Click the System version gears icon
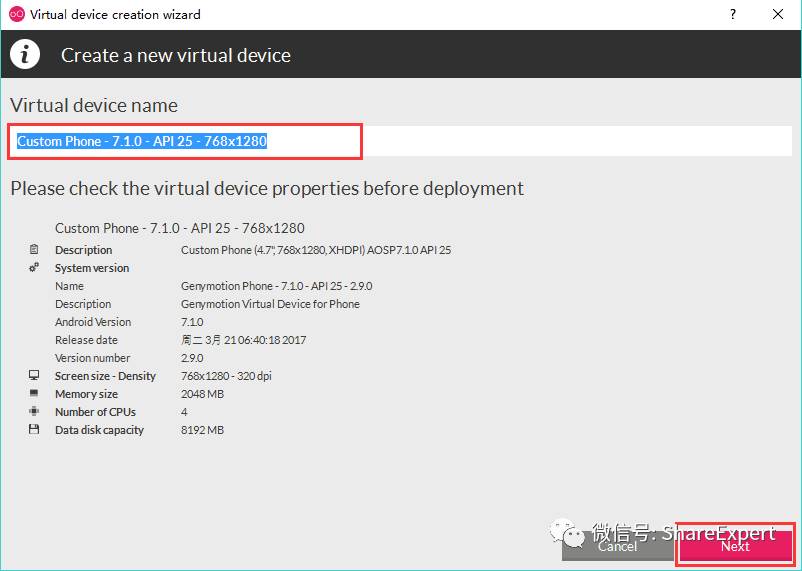This screenshot has width=802, height=571. click(34, 268)
